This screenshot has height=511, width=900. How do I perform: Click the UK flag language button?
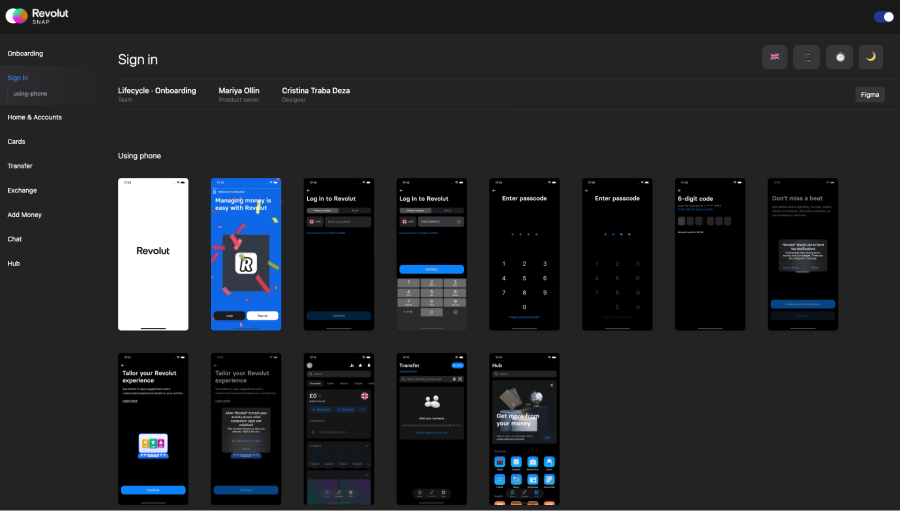(x=774, y=57)
